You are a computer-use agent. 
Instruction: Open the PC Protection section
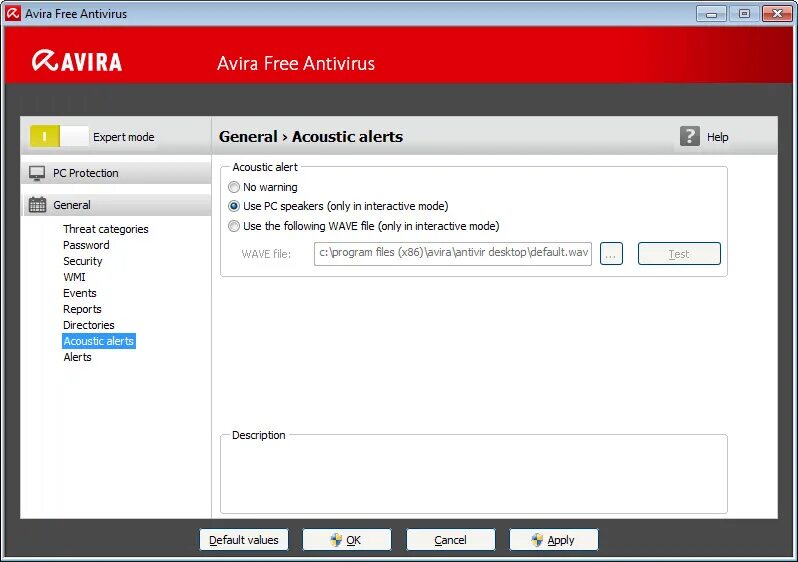(117, 173)
